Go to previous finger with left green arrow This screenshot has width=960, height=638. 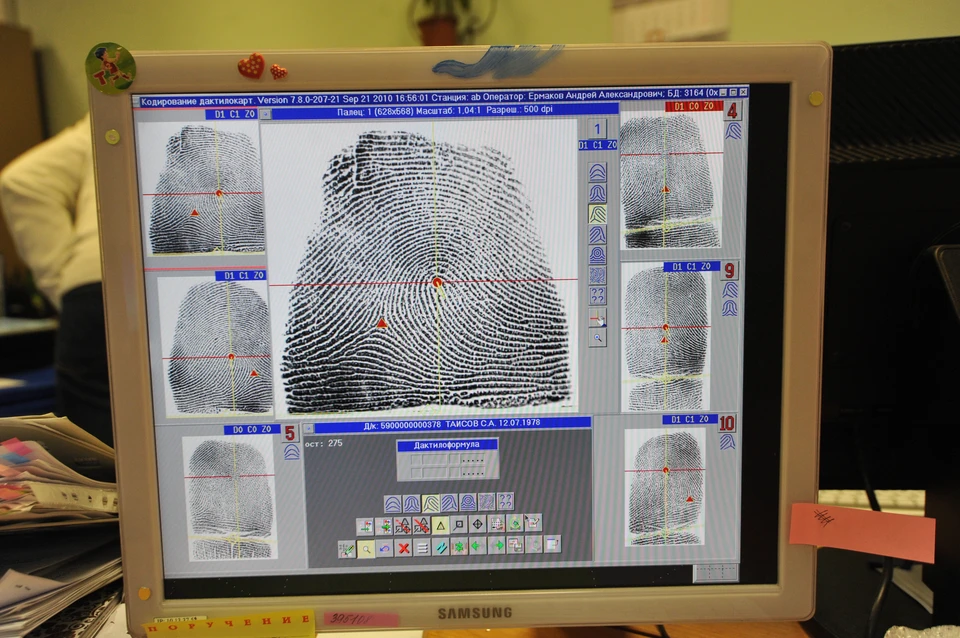click(x=478, y=546)
